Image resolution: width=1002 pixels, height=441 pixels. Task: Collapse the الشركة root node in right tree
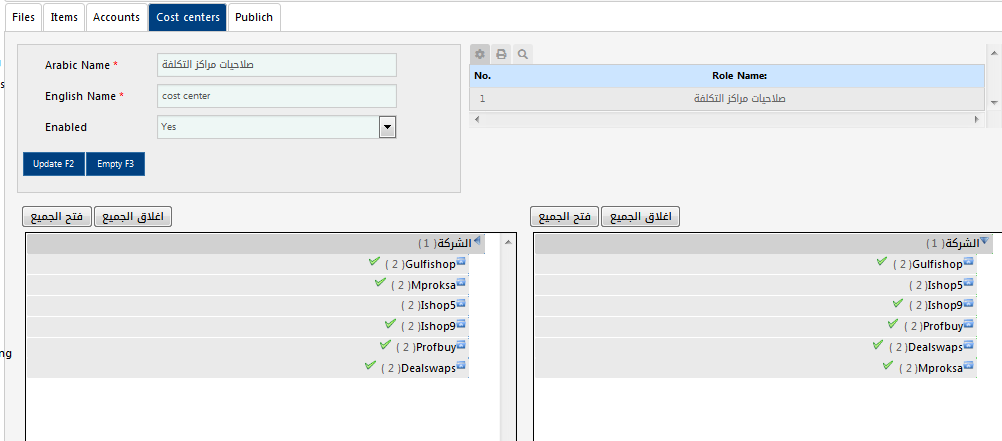tap(984, 242)
